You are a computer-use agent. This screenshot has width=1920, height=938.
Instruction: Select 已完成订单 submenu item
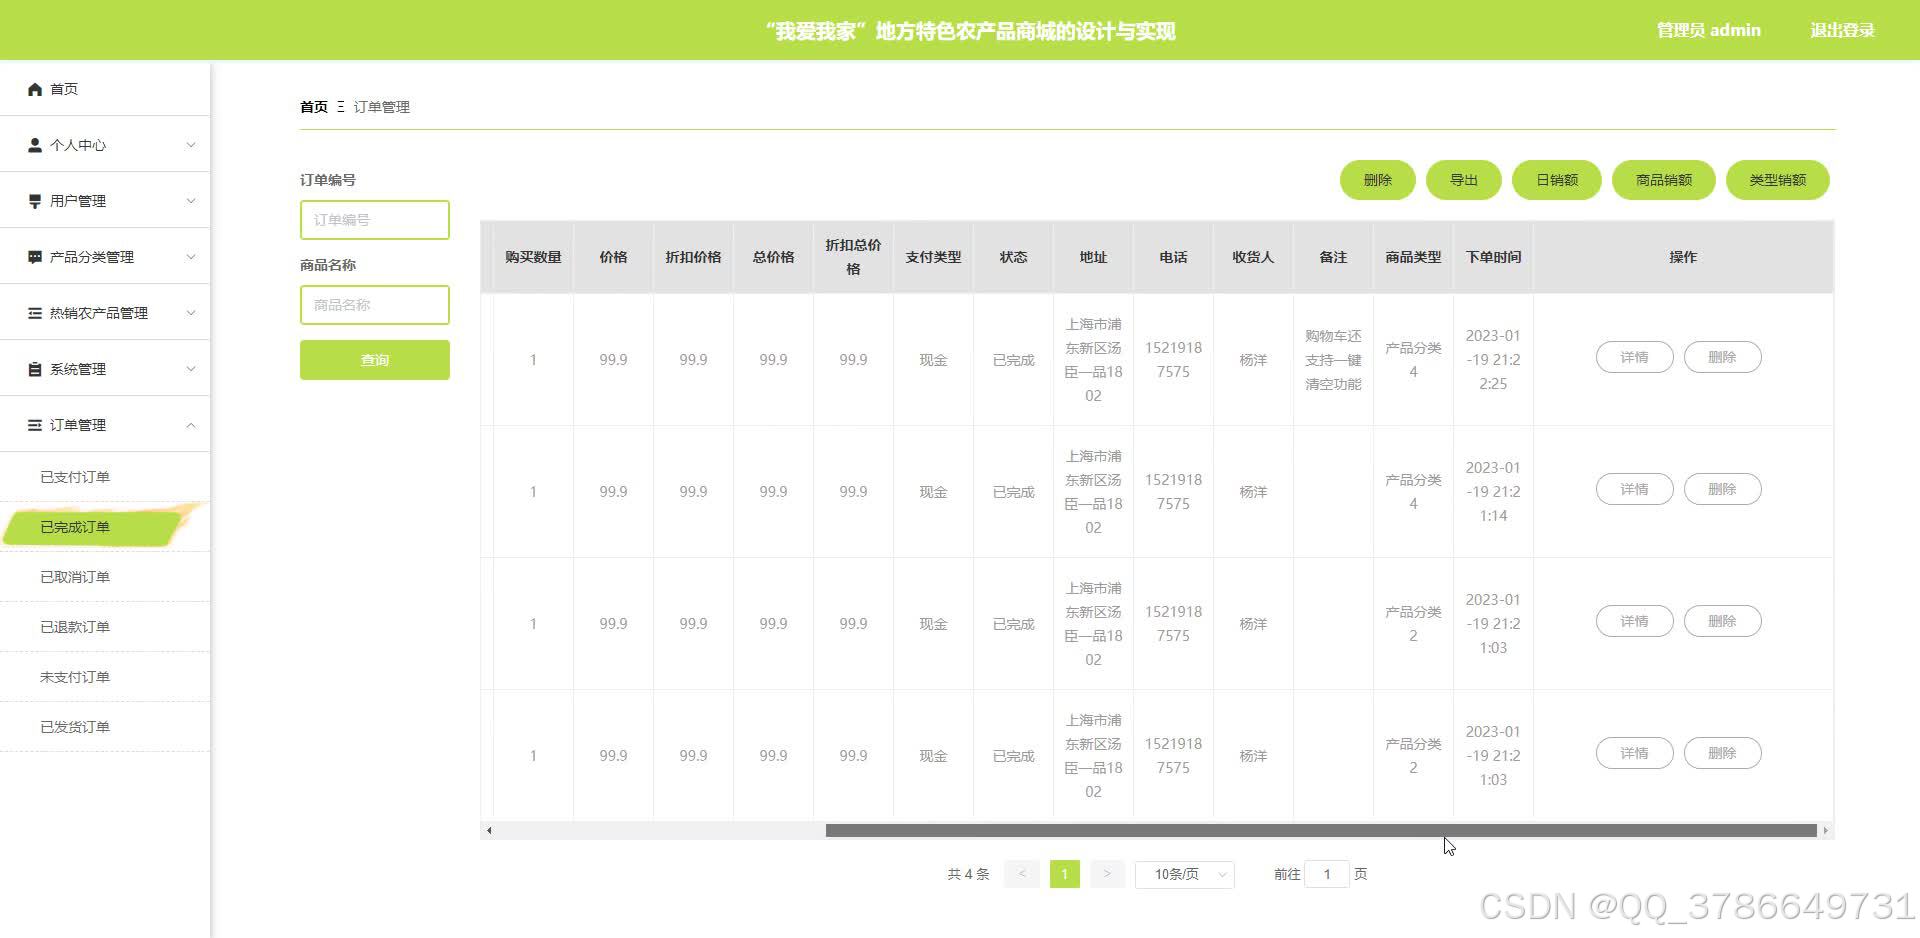[x=105, y=527]
